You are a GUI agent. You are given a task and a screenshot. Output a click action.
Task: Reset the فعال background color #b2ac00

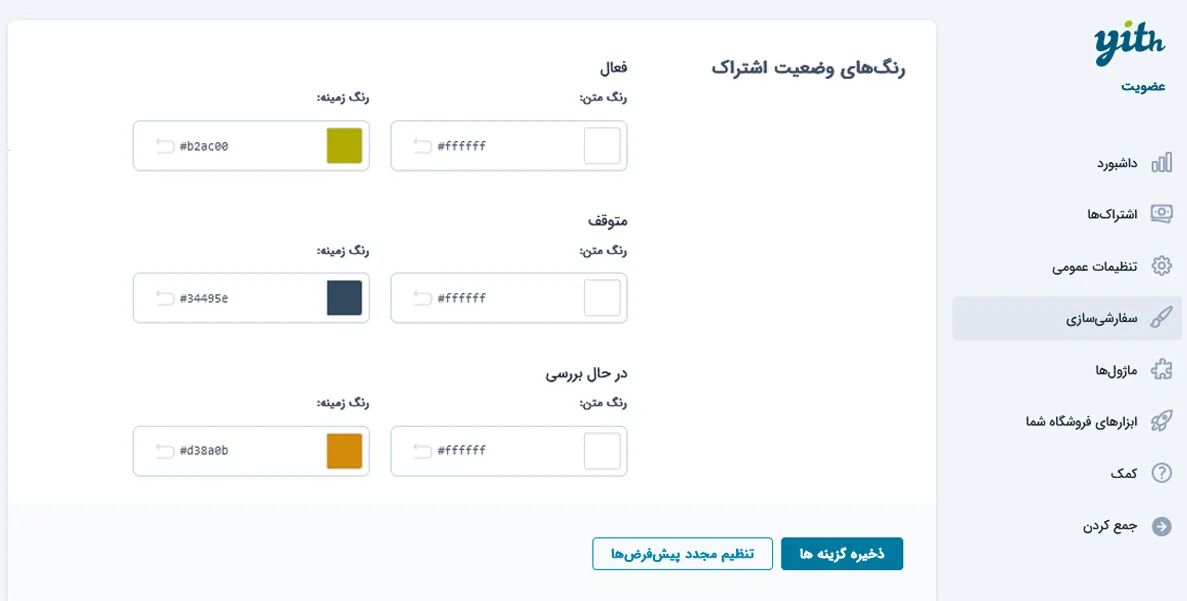(165, 146)
